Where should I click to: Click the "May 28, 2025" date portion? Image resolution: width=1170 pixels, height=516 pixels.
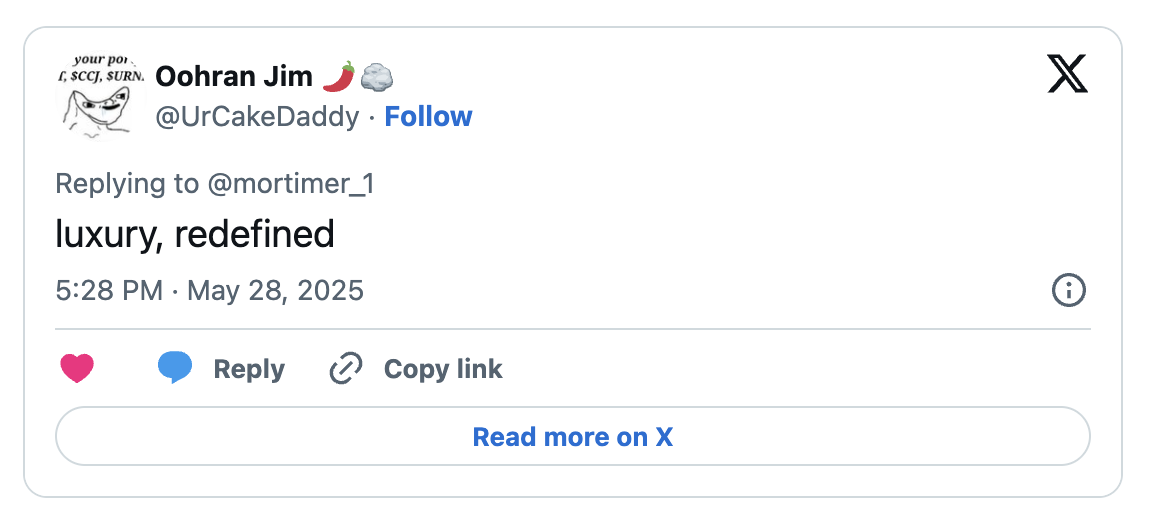pos(275,290)
